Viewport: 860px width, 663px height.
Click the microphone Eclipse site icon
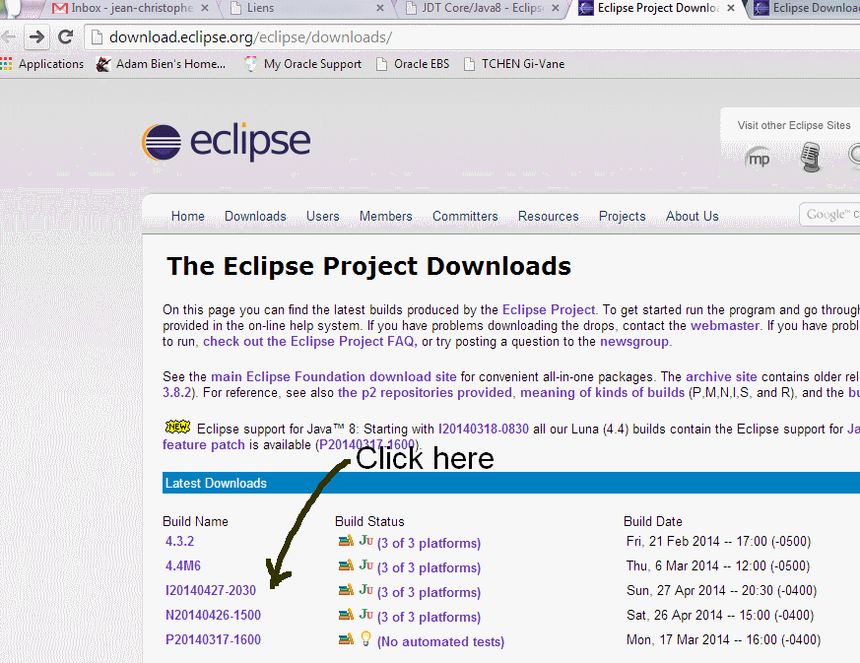click(810, 156)
